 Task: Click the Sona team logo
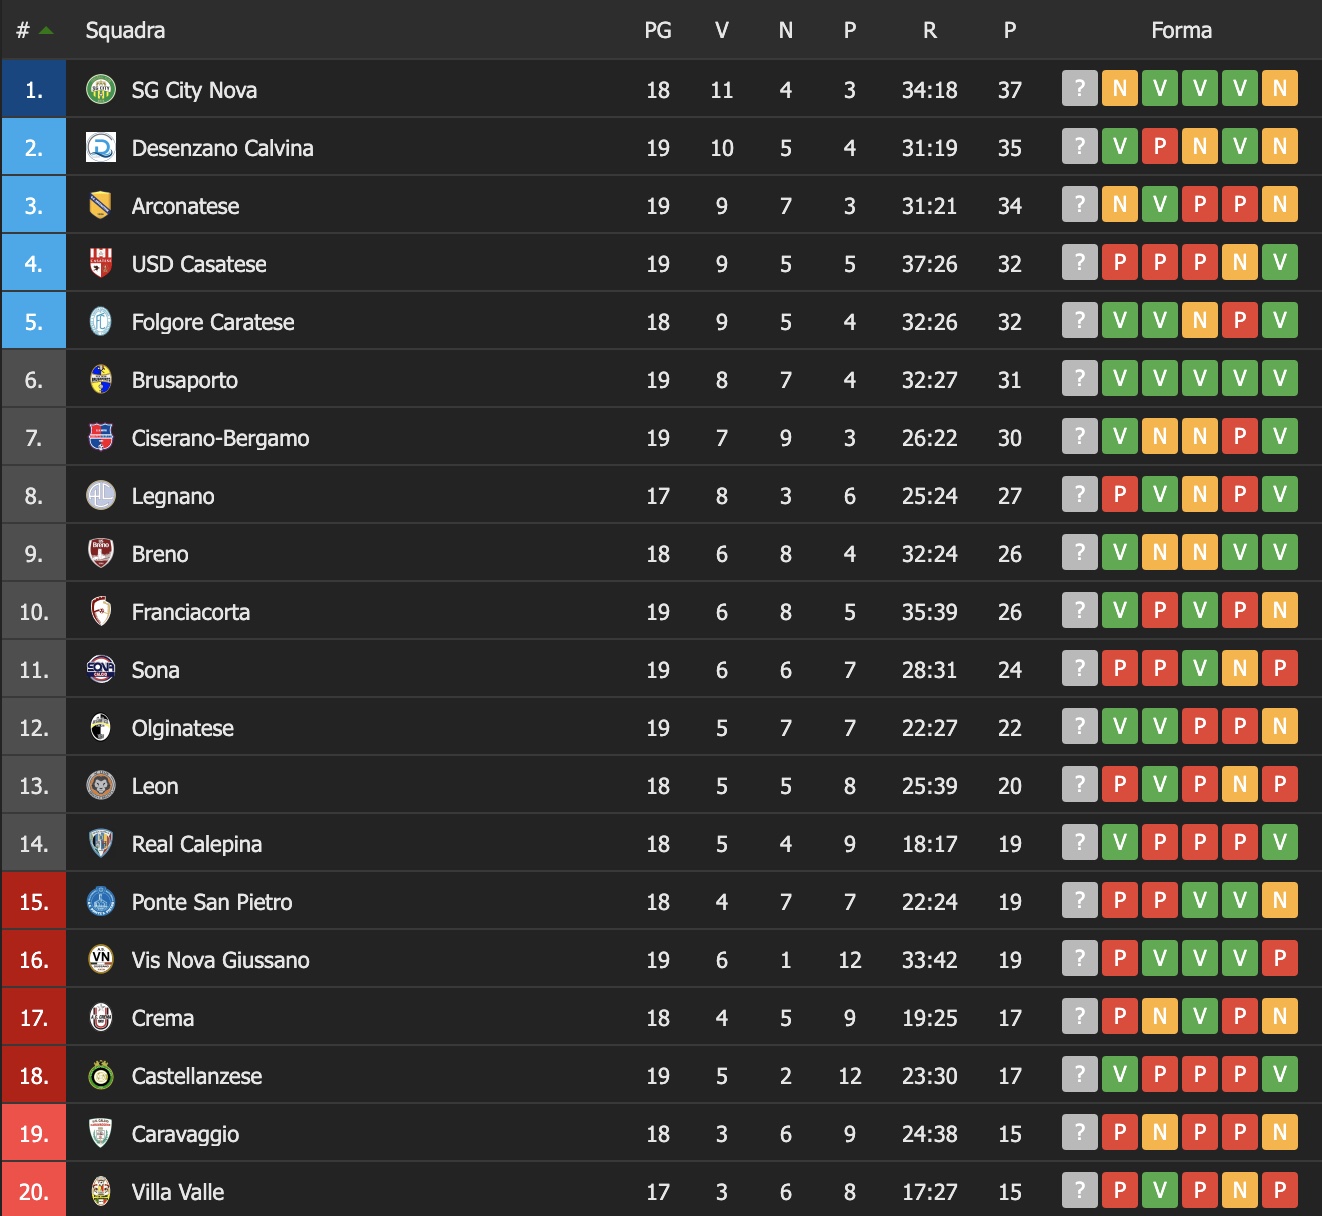click(101, 670)
